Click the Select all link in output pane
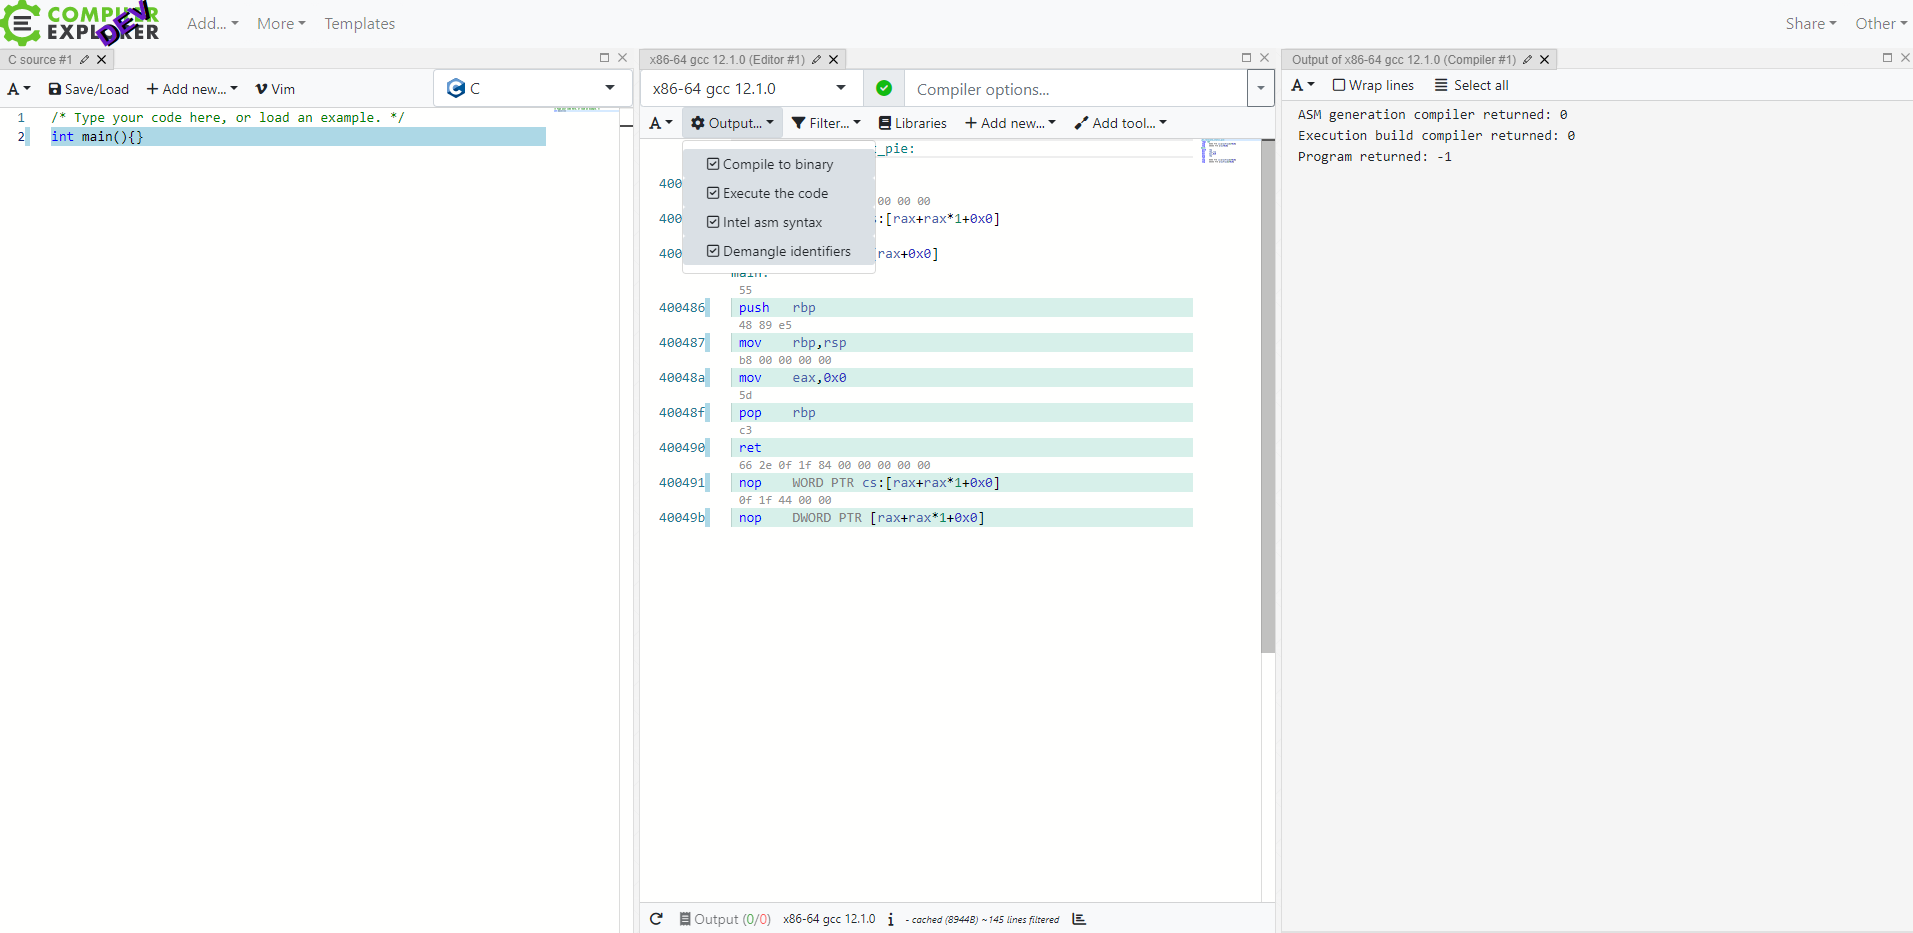The image size is (1913, 933). 1471,85
